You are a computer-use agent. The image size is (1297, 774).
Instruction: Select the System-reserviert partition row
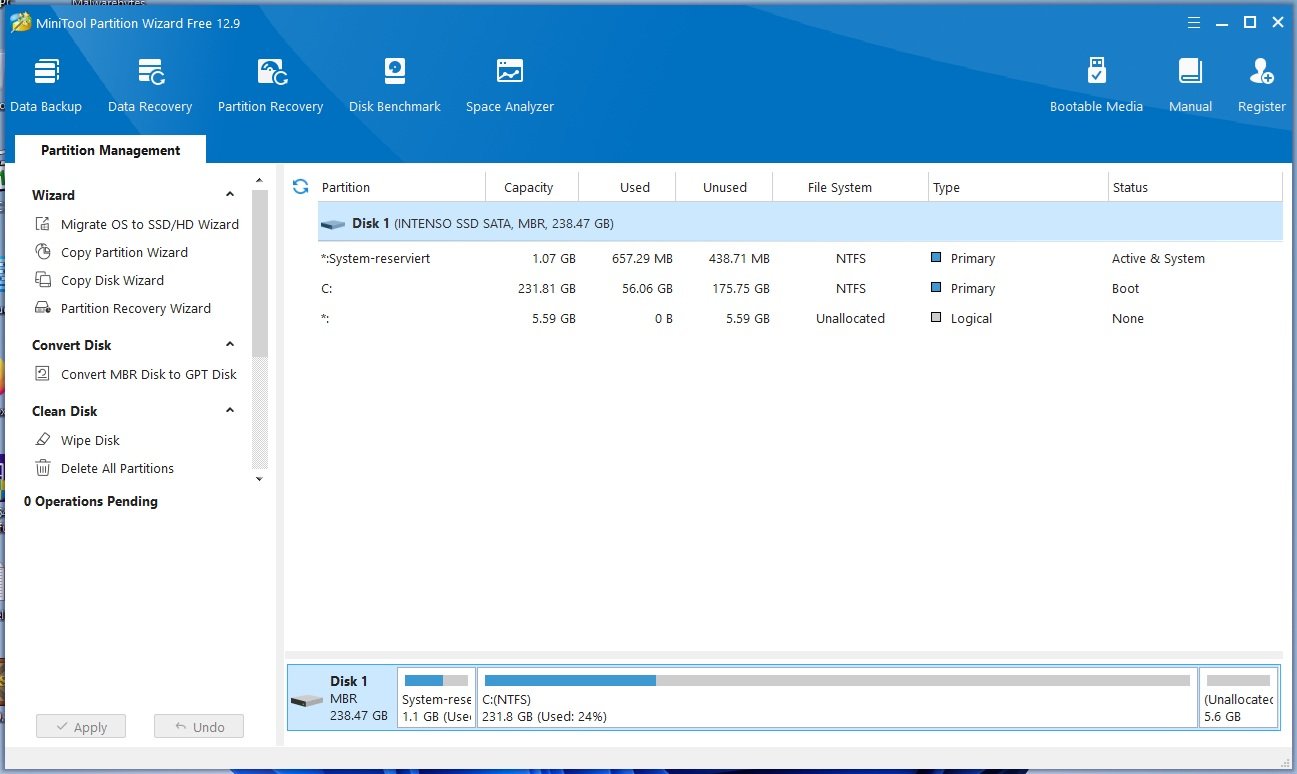coord(800,258)
